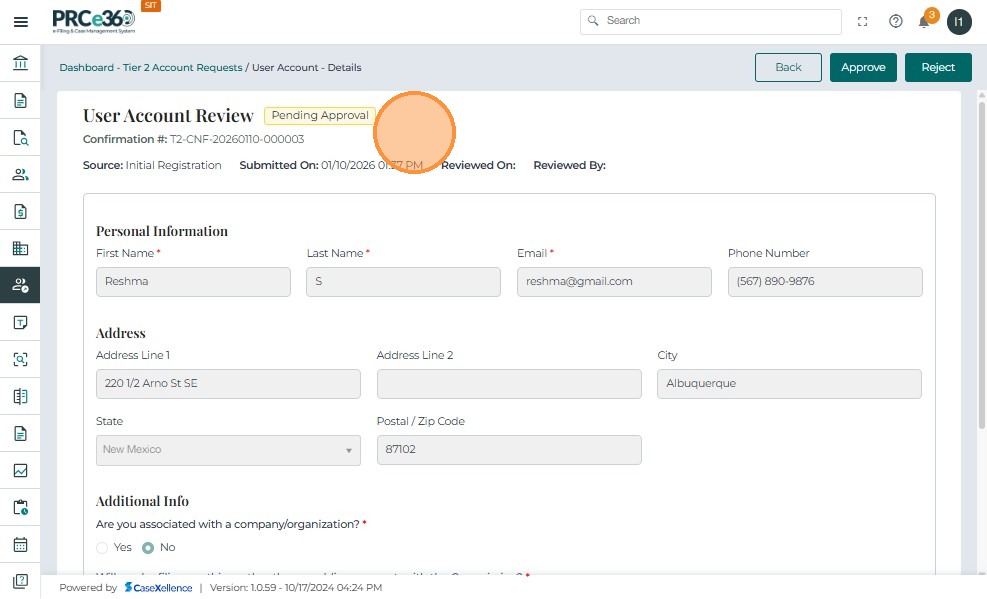Screen dimensions: 987x599
Task: Open the document icon above the chart icon
Action: tap(20, 434)
